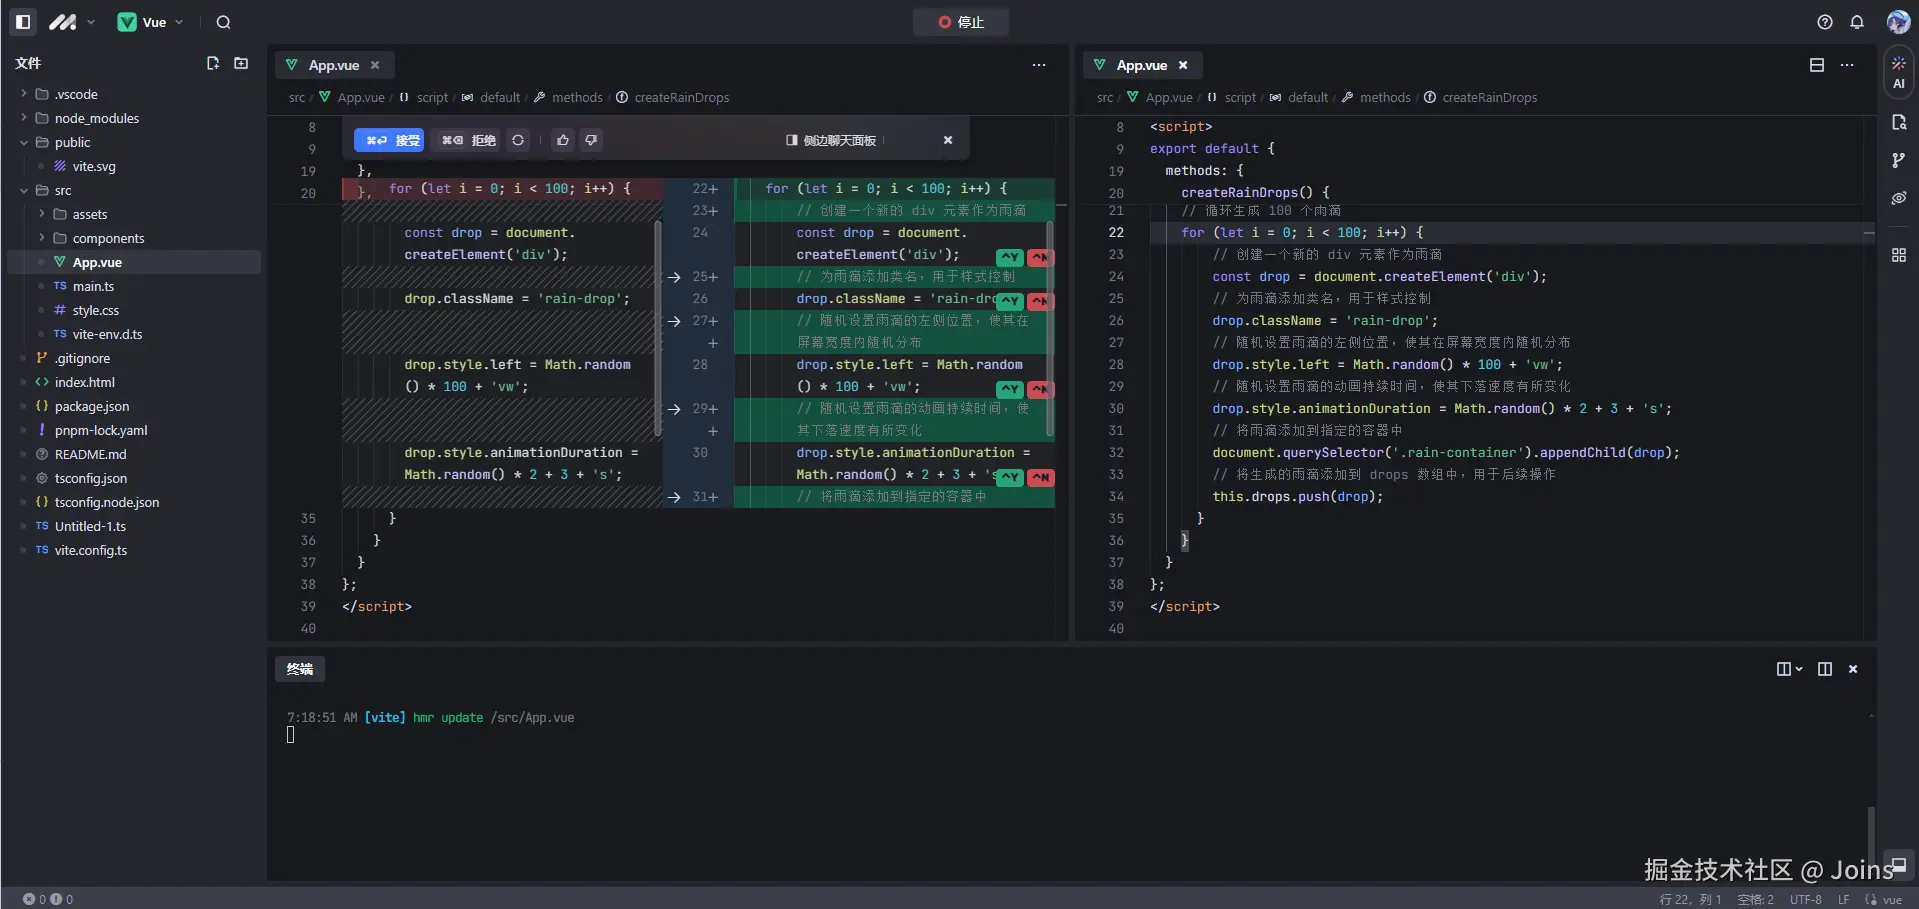
Task: Accept diff hunk at drop.className line
Action: click(1010, 301)
